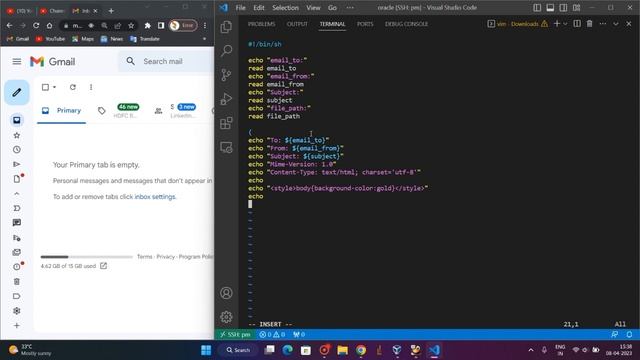Expand the launch profile dropdown beside the new terminal plus

pyautogui.click(x=565, y=24)
